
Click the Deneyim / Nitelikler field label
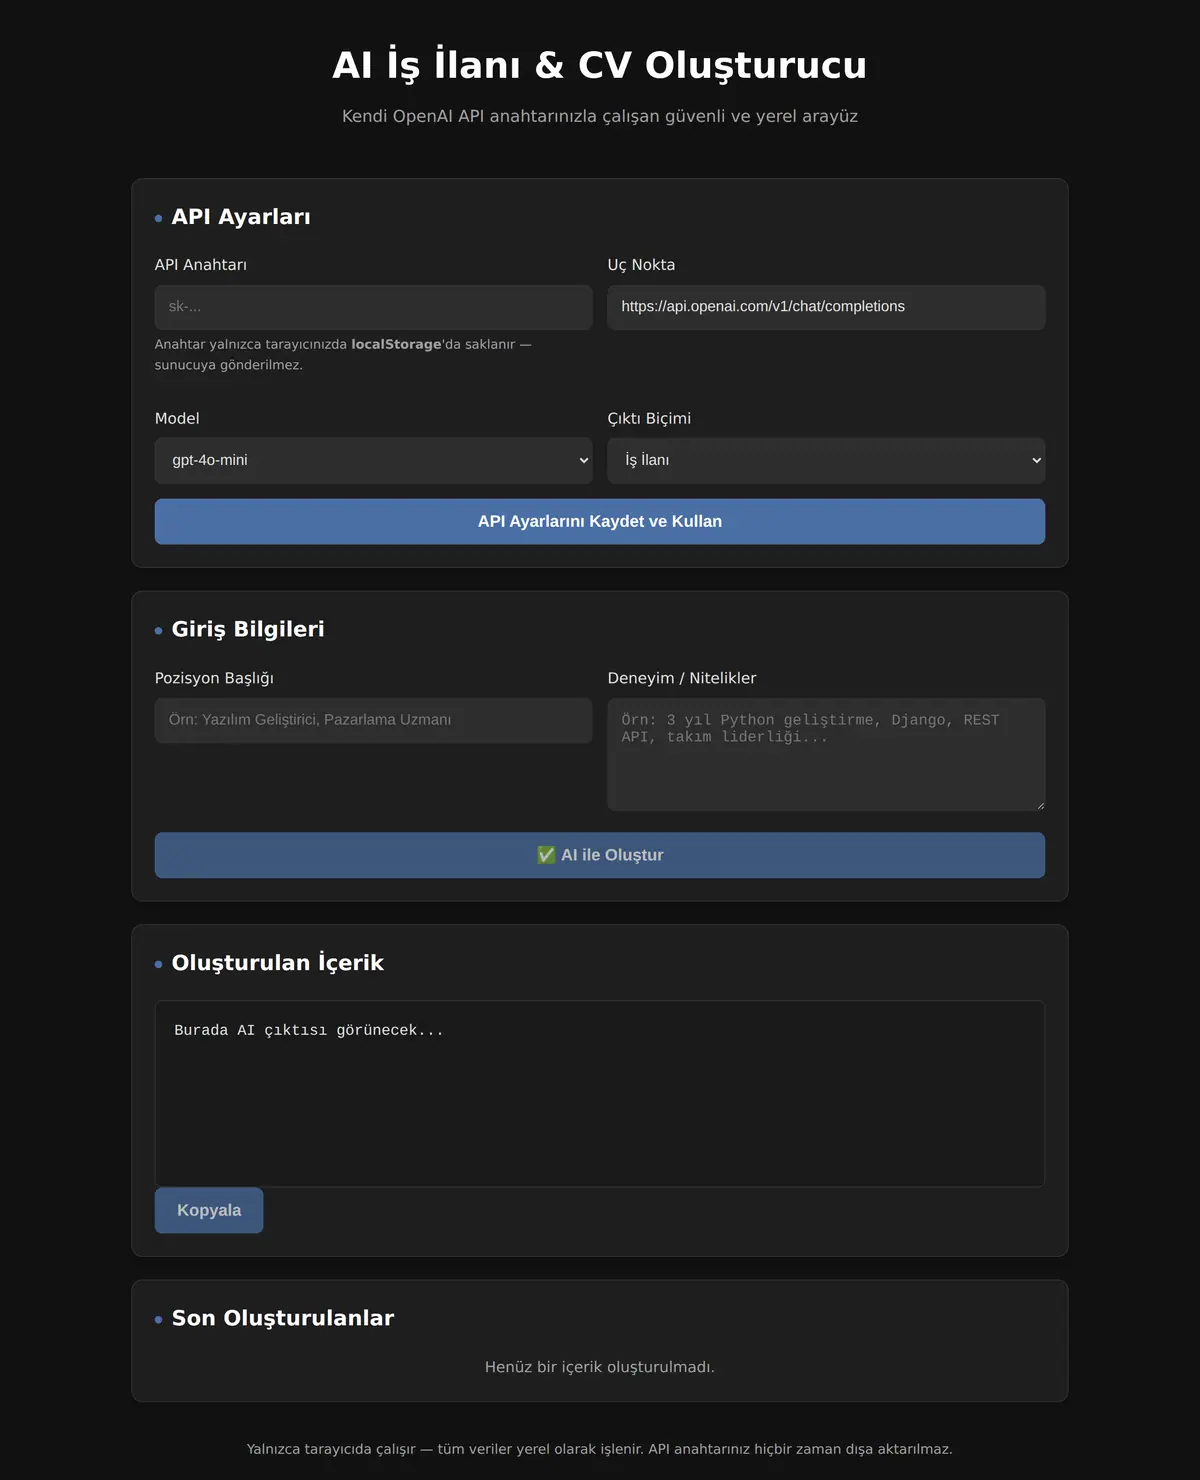tap(682, 678)
